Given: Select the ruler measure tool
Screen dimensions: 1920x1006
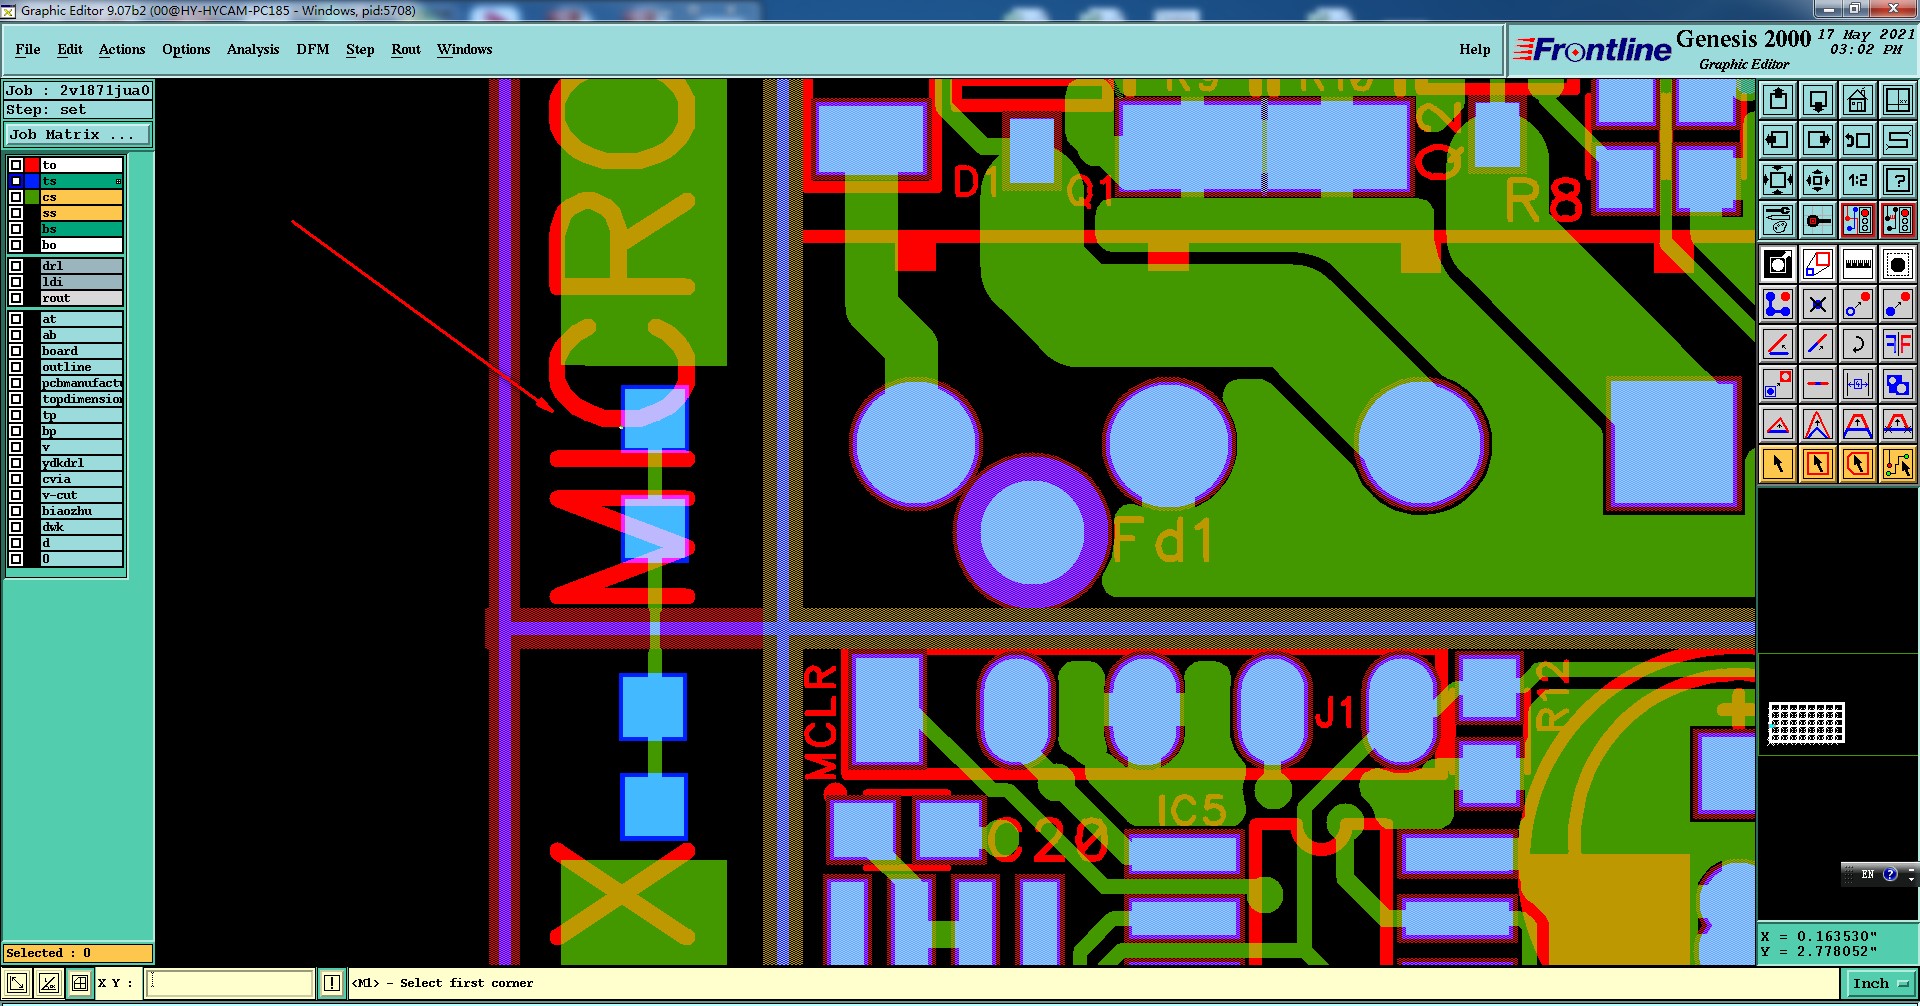Looking at the screenshot, I should 1858,265.
